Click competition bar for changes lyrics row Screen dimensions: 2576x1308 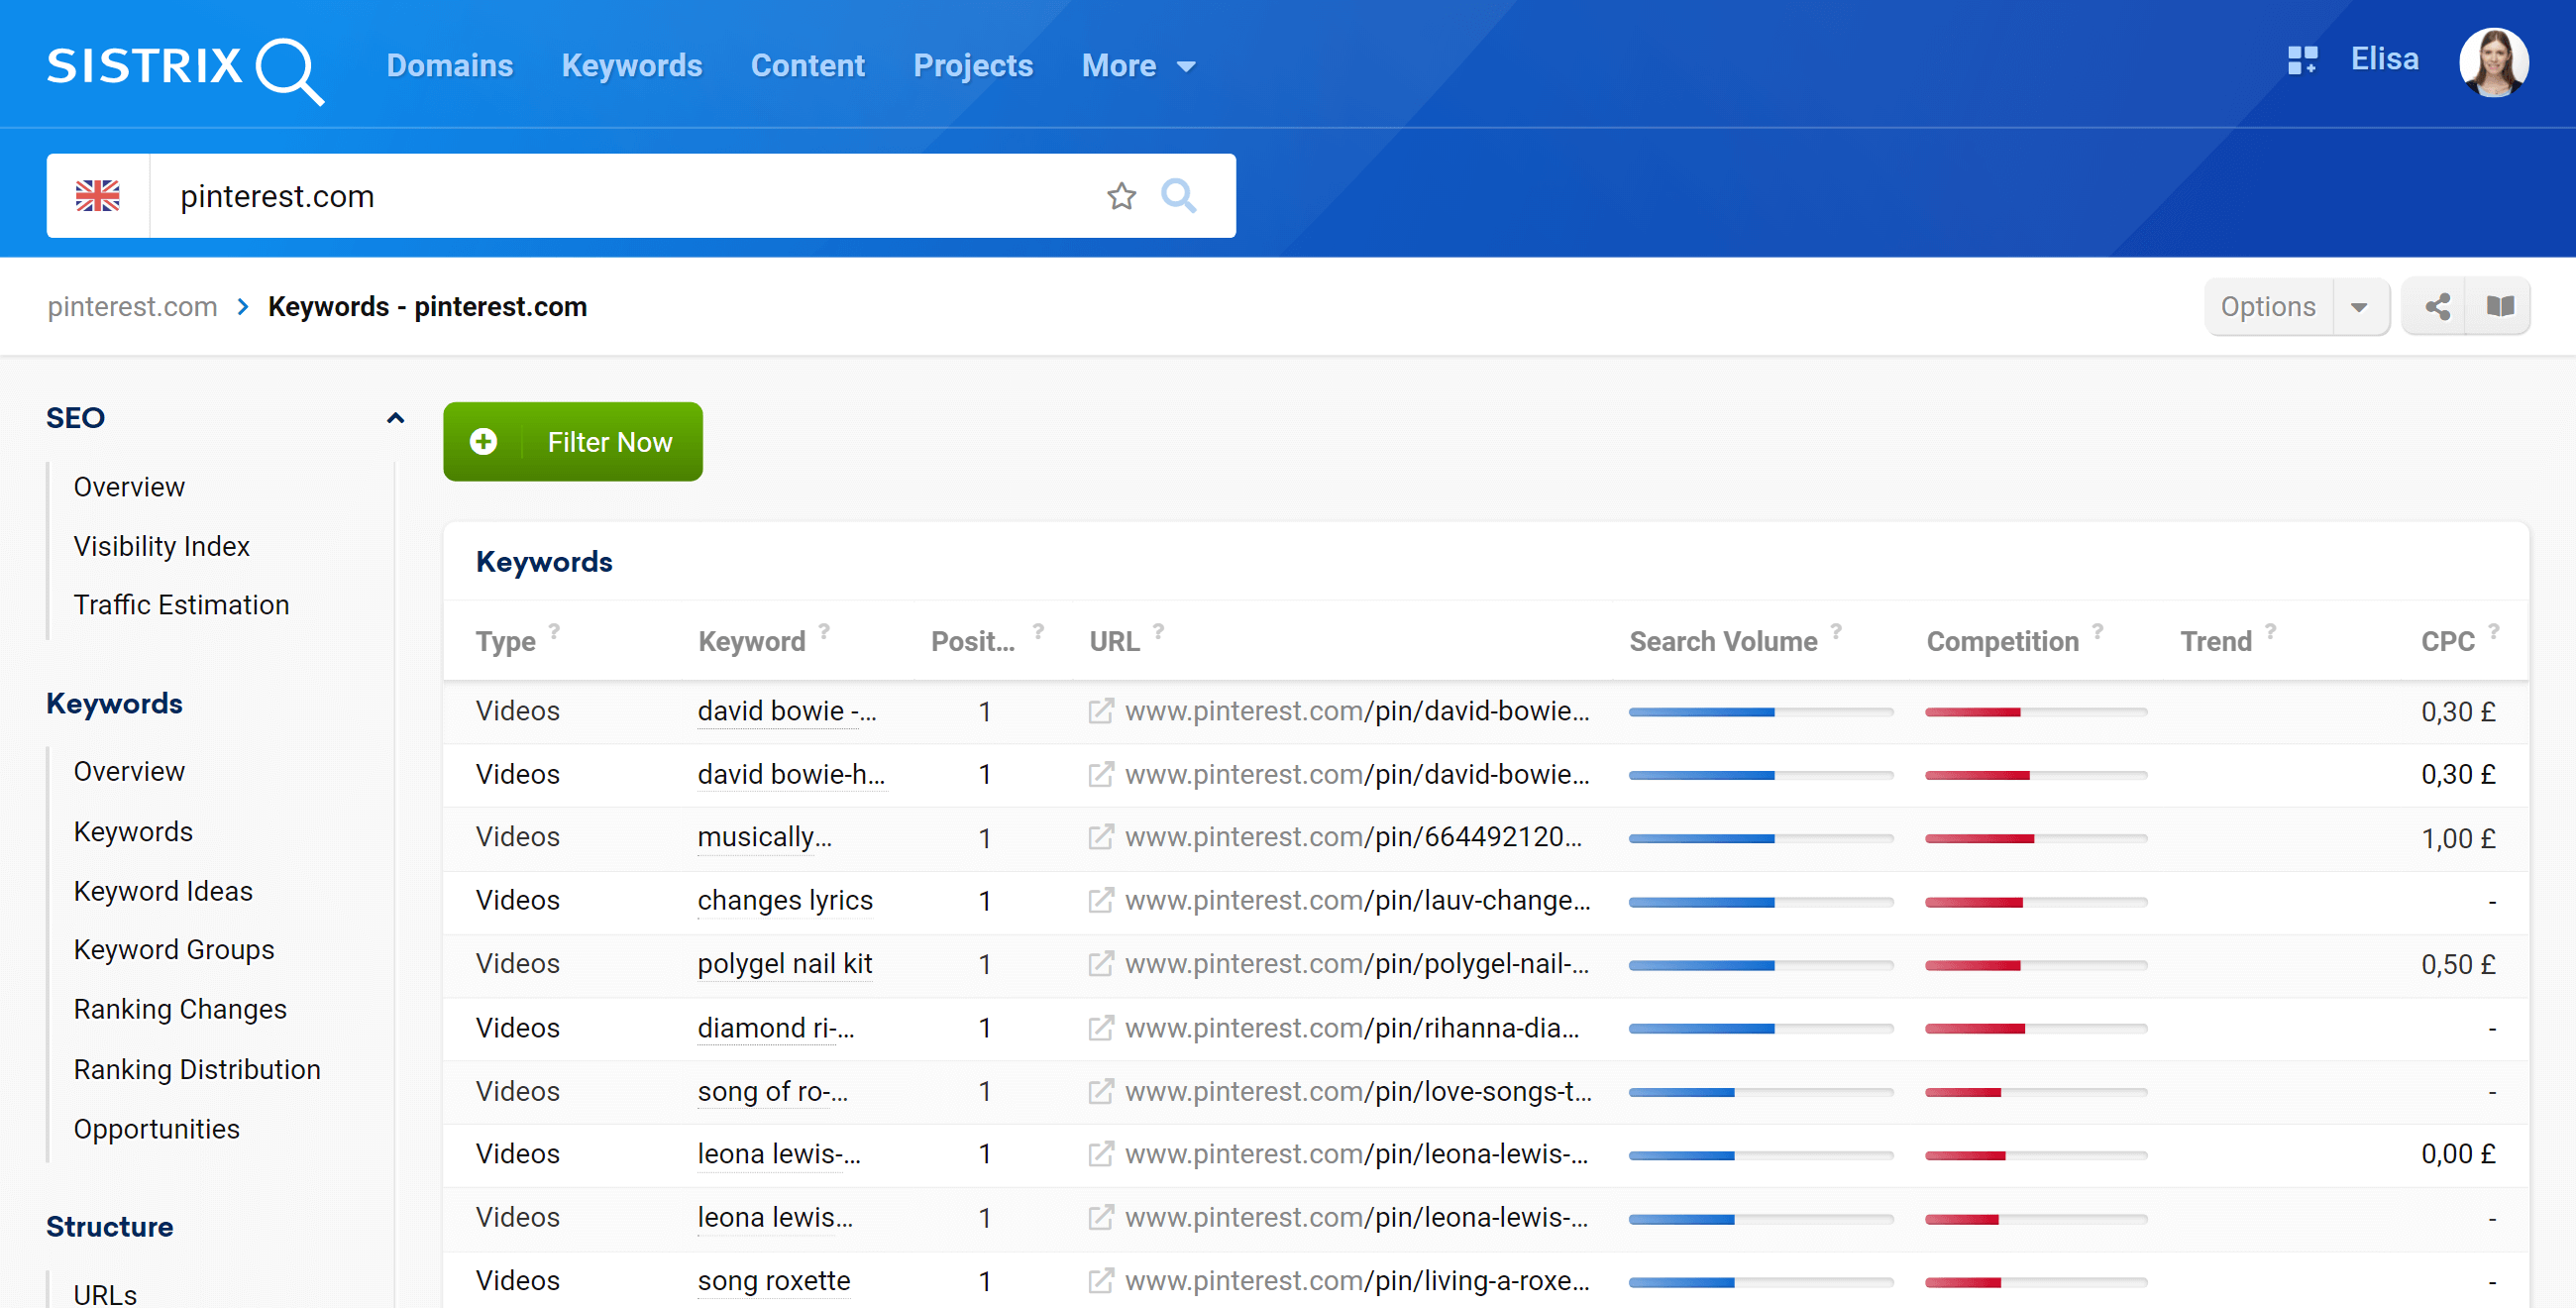click(2035, 902)
